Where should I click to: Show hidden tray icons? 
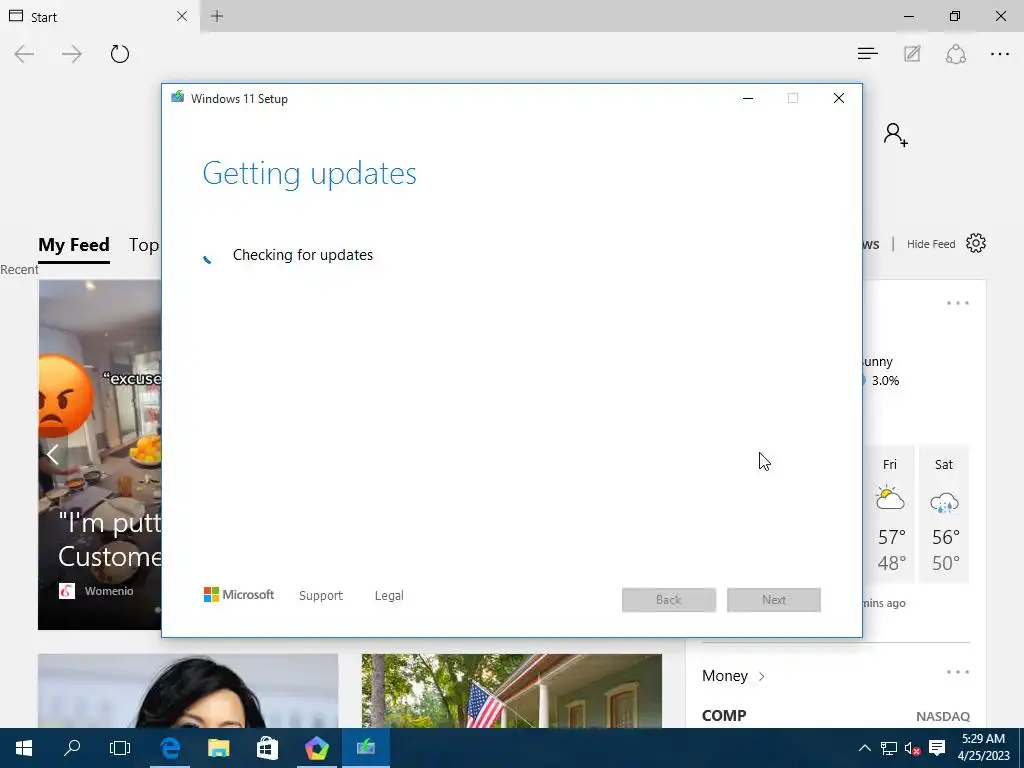864,748
